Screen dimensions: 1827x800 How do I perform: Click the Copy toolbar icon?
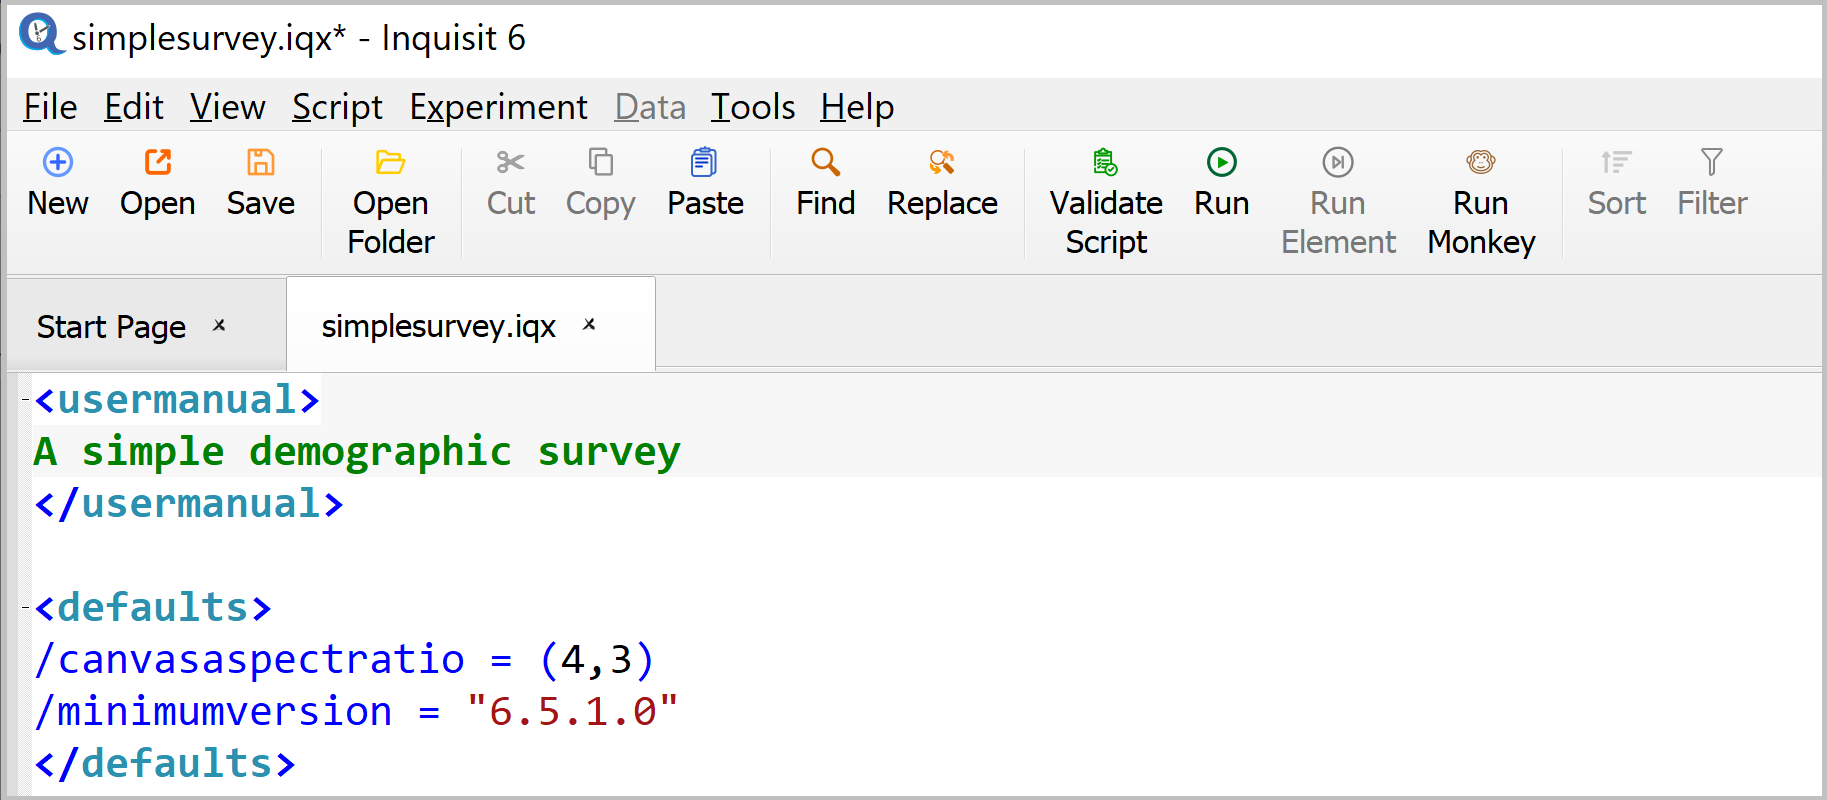[600, 162]
